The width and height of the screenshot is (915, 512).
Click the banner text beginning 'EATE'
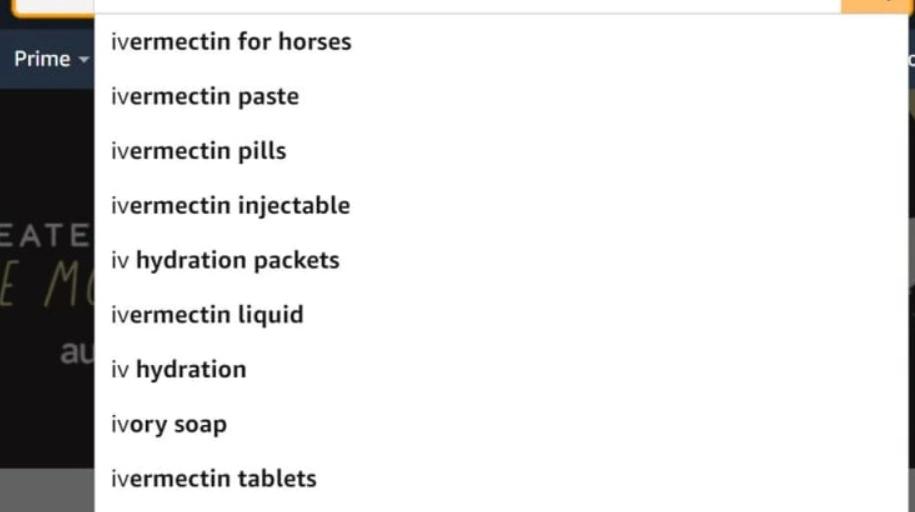[x=46, y=236]
